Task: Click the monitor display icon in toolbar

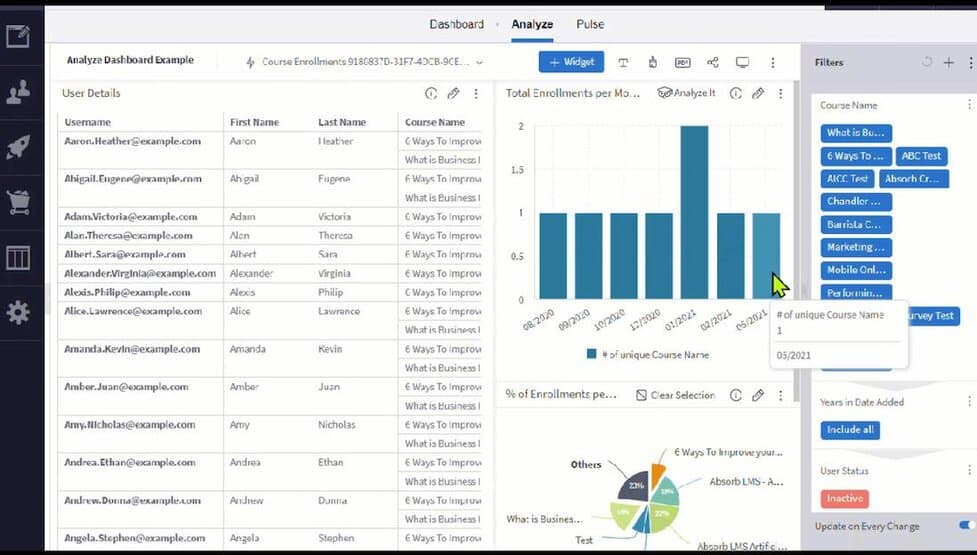Action: click(742, 62)
